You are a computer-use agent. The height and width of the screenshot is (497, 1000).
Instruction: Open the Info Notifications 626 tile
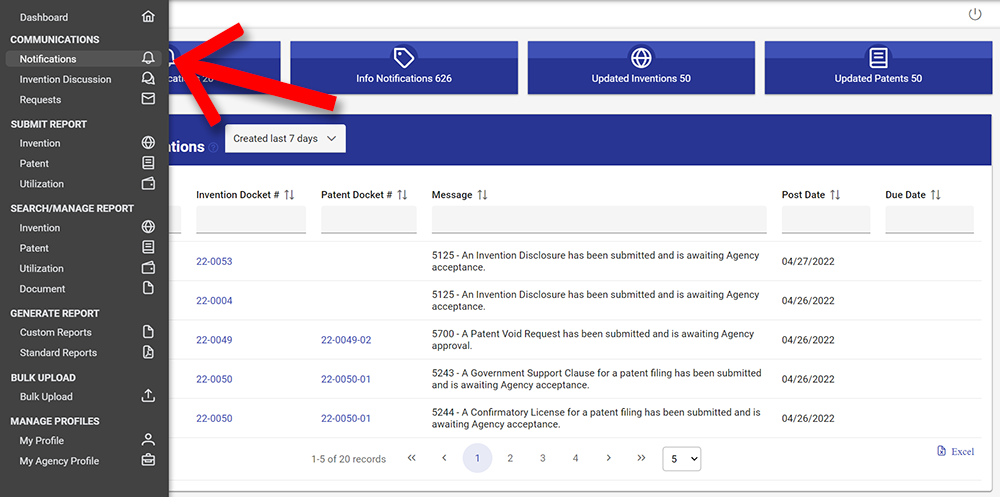tap(404, 68)
